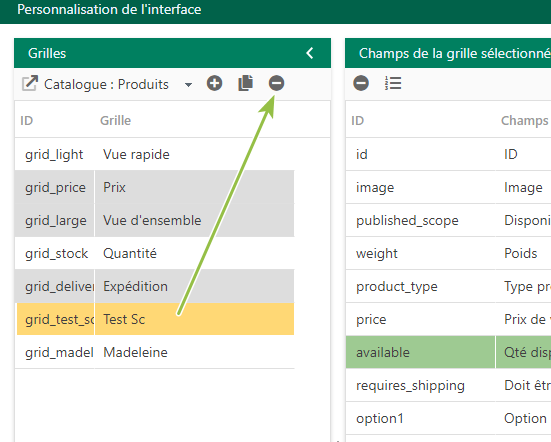The image size is (551, 442).
Task: Select the grid_price Prix row
Action: click(155, 187)
